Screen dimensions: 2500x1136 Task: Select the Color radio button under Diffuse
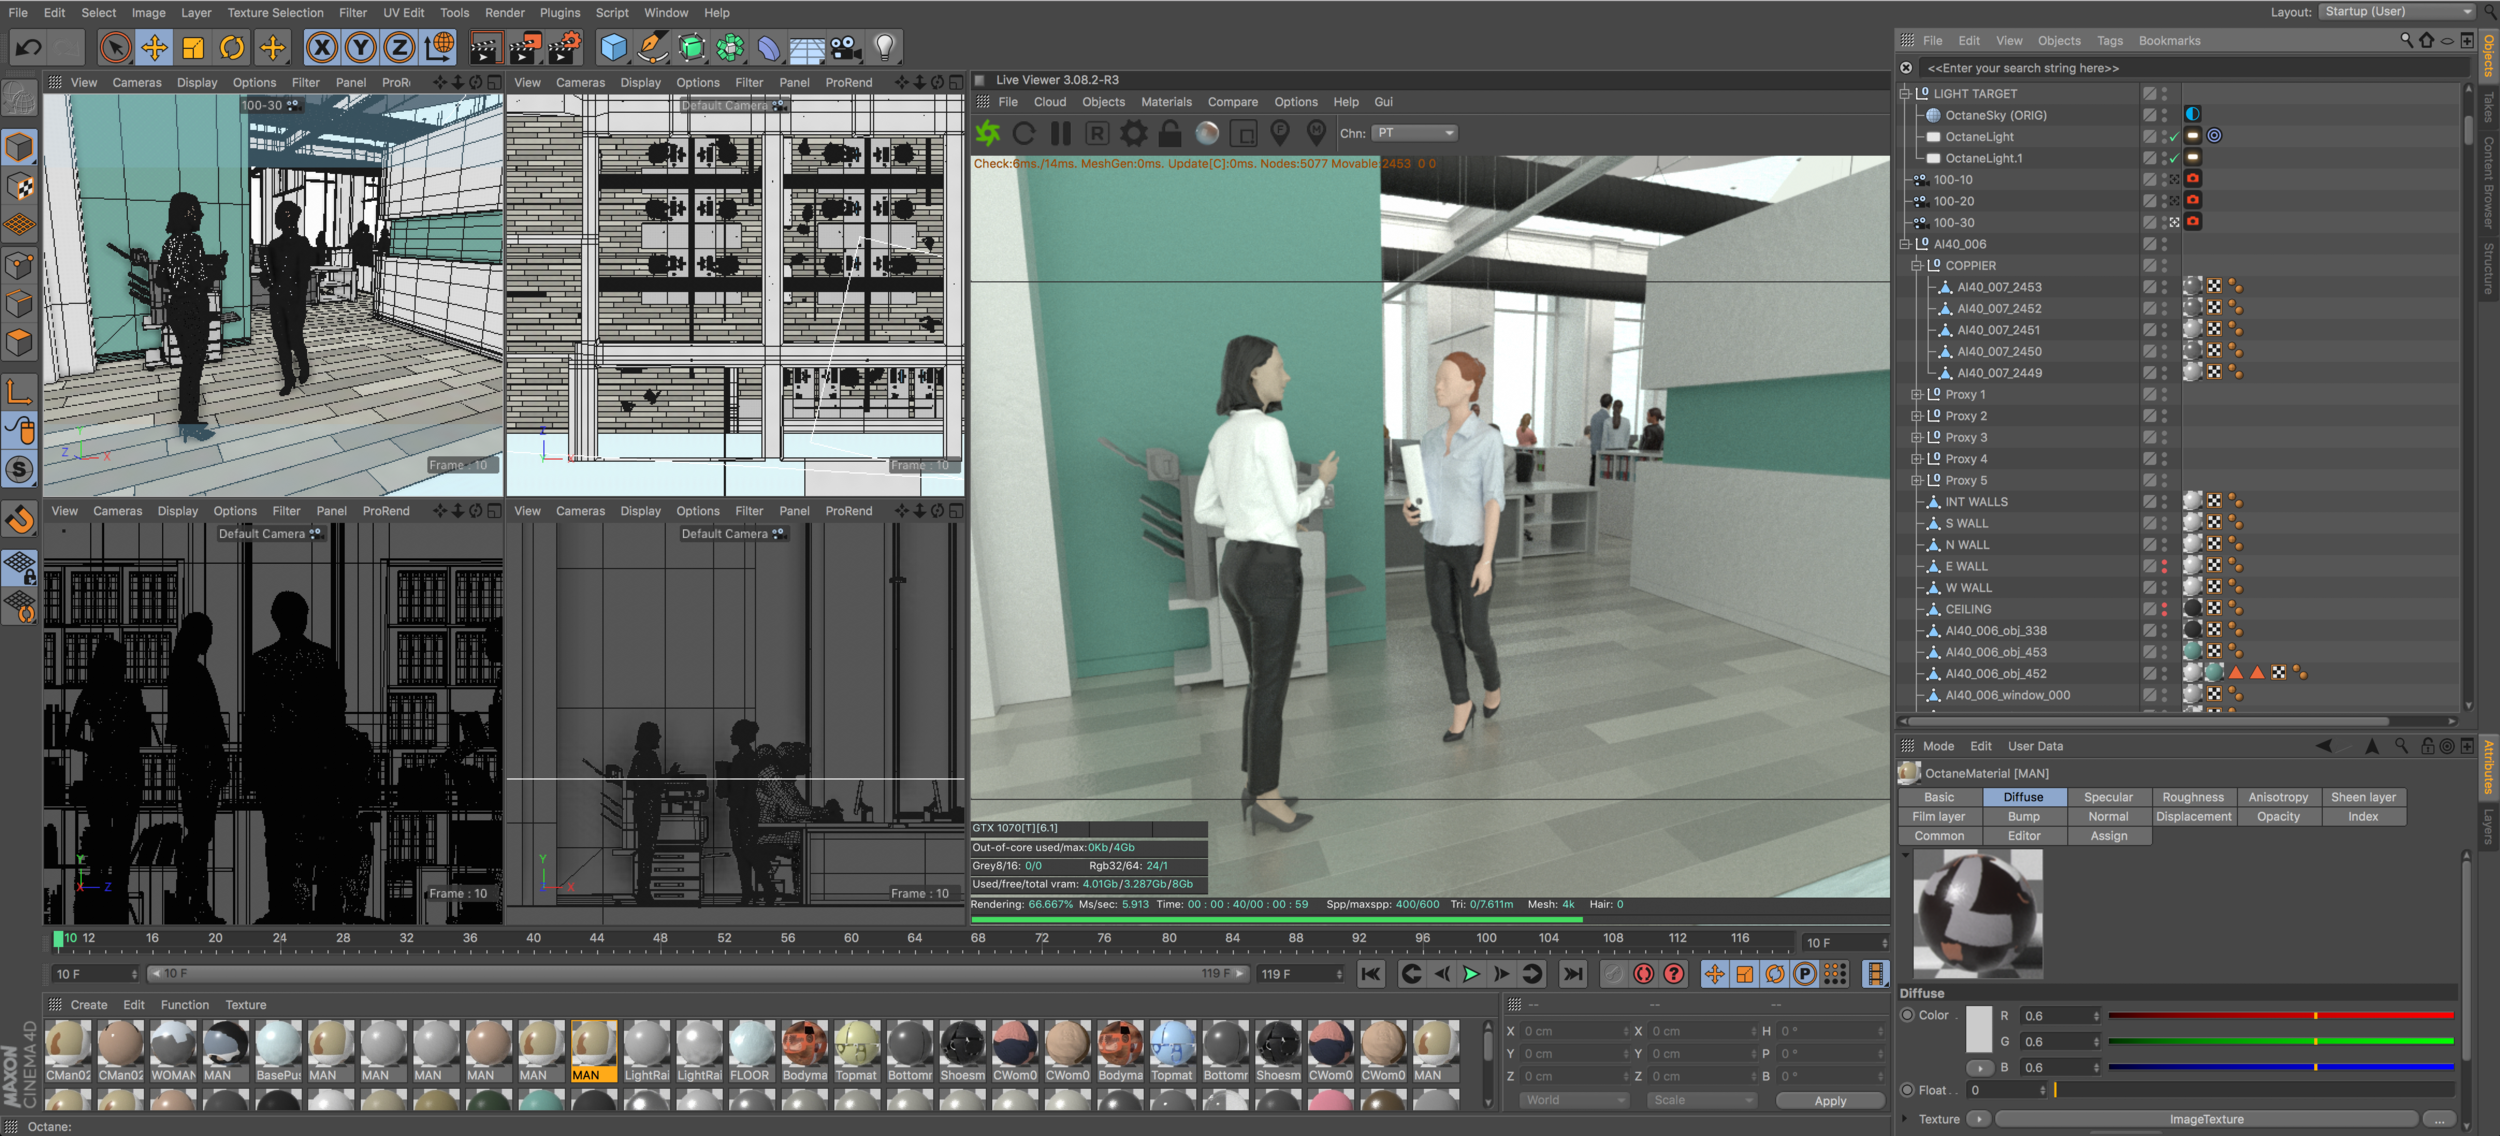click(1908, 1015)
